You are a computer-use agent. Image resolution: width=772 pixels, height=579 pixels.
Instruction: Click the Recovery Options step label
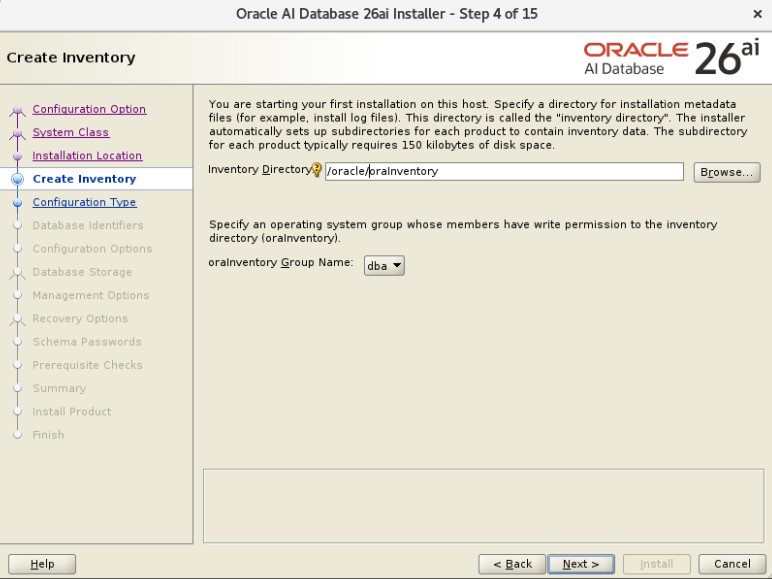coord(80,319)
